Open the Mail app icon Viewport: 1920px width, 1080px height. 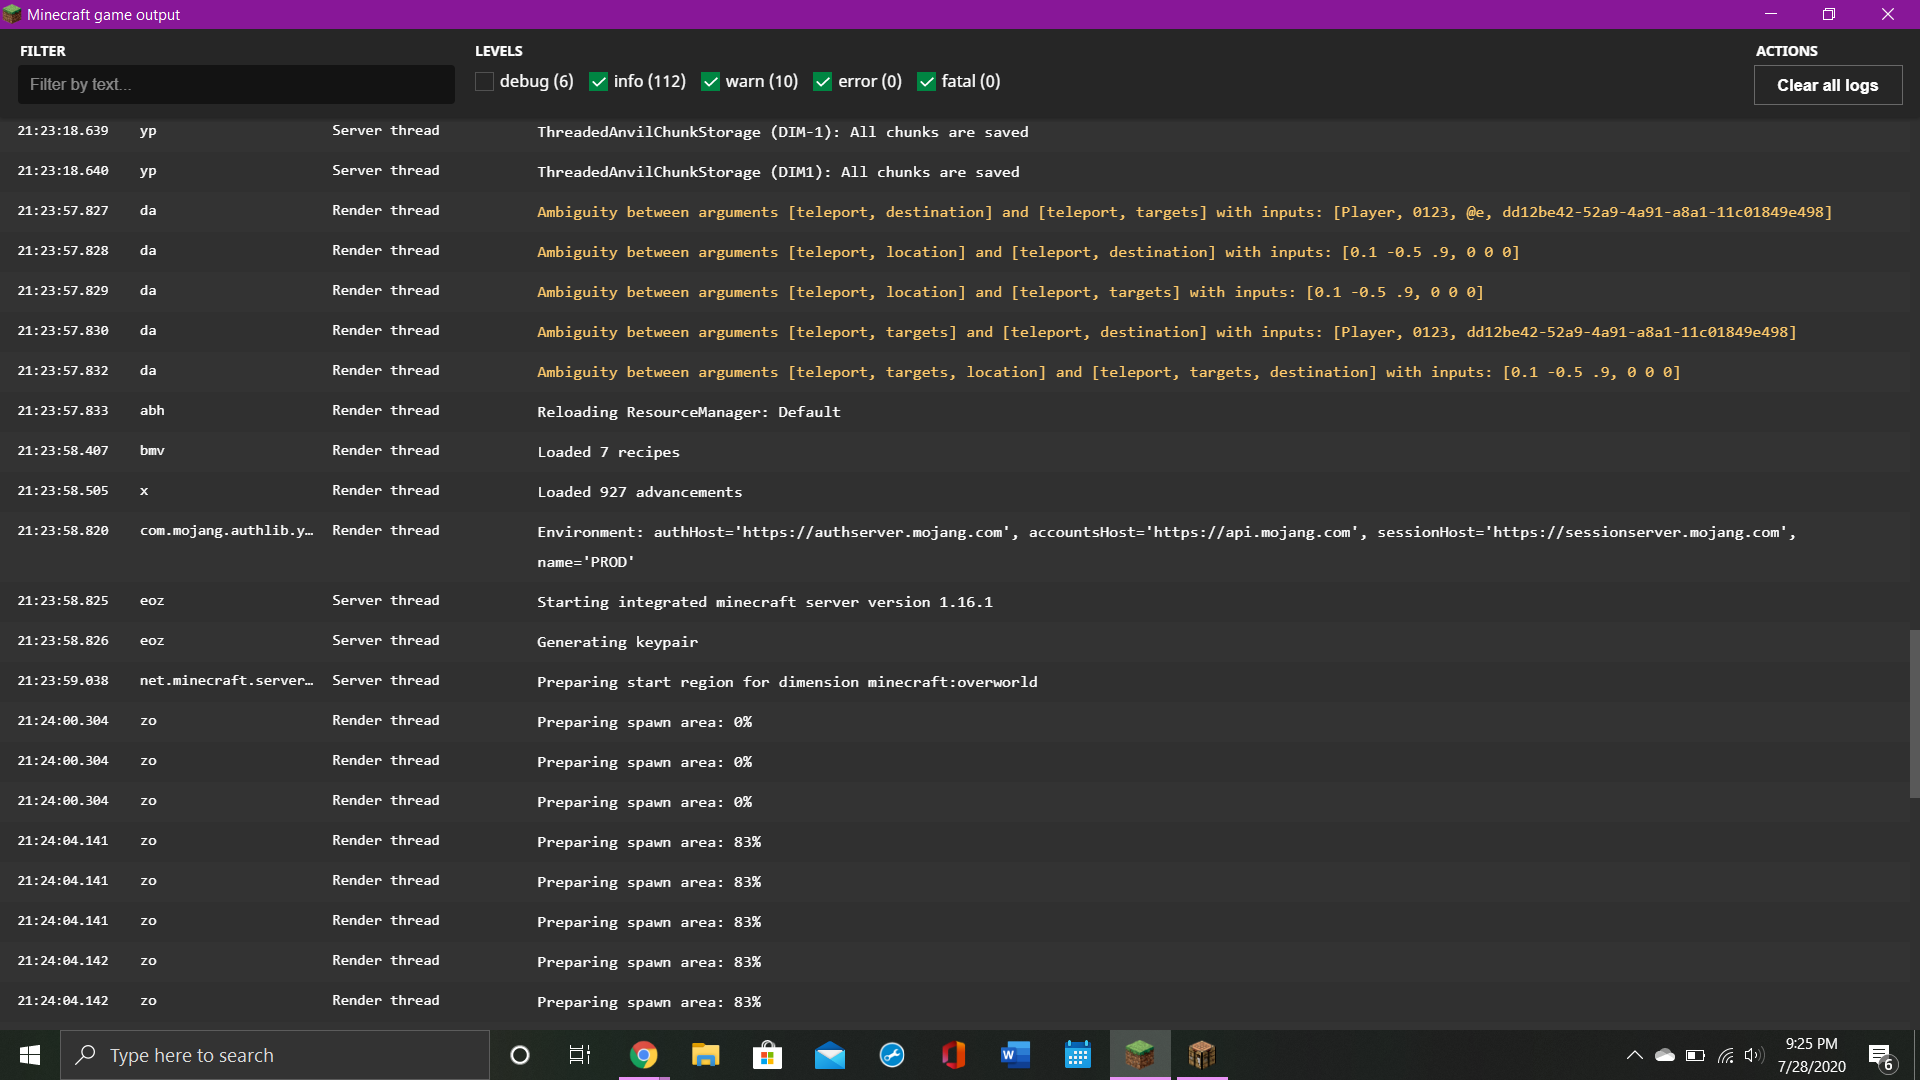(830, 1055)
